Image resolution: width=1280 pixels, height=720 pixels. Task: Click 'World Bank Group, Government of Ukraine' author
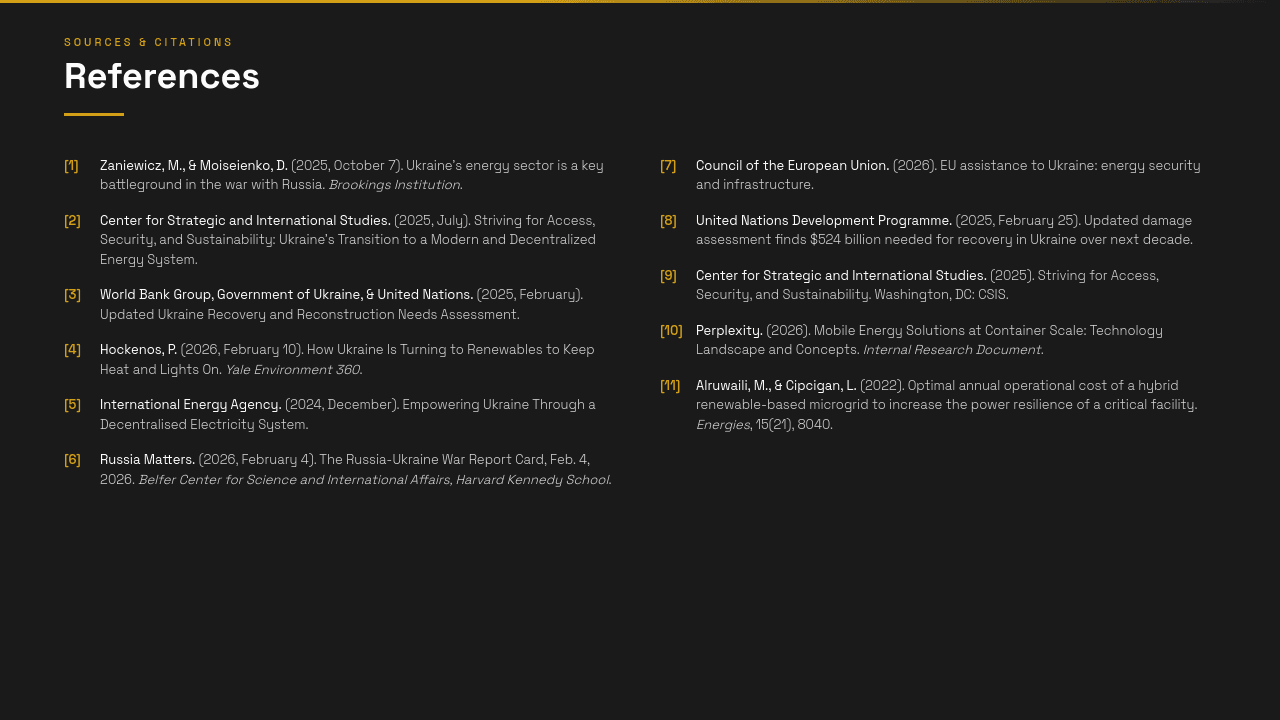point(231,295)
